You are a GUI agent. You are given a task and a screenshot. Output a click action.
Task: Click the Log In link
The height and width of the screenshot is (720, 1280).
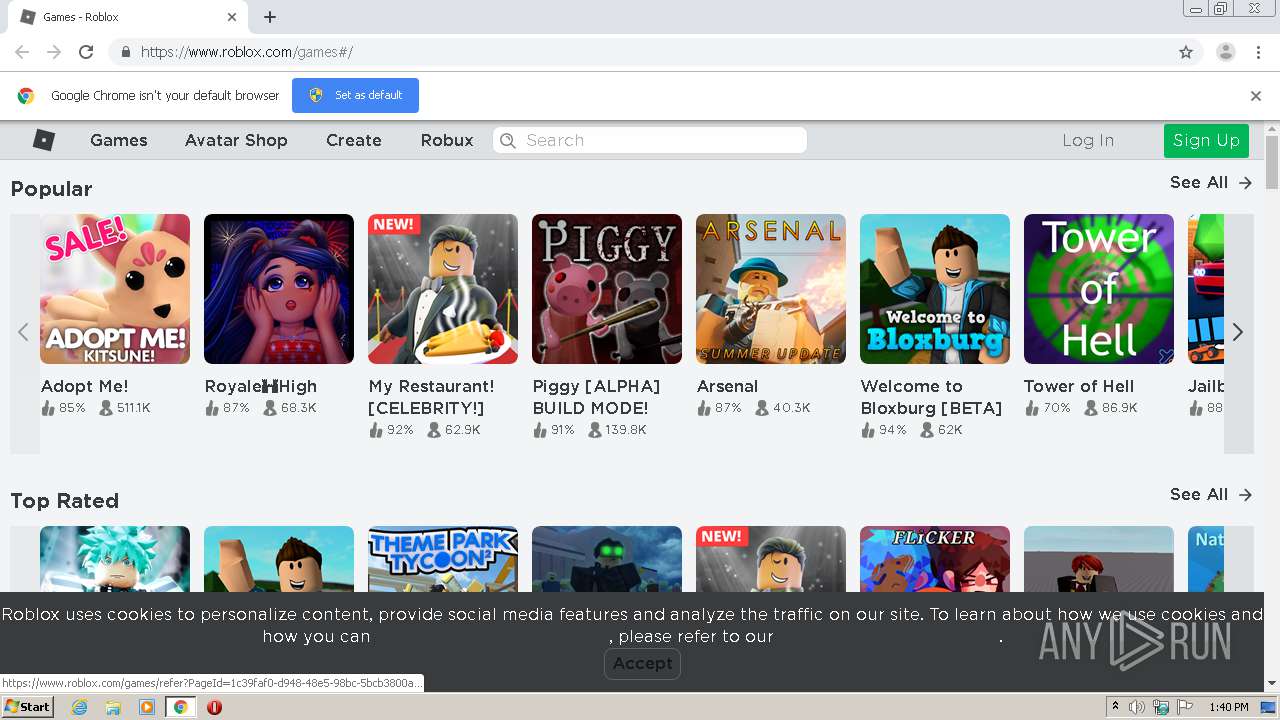1088,140
